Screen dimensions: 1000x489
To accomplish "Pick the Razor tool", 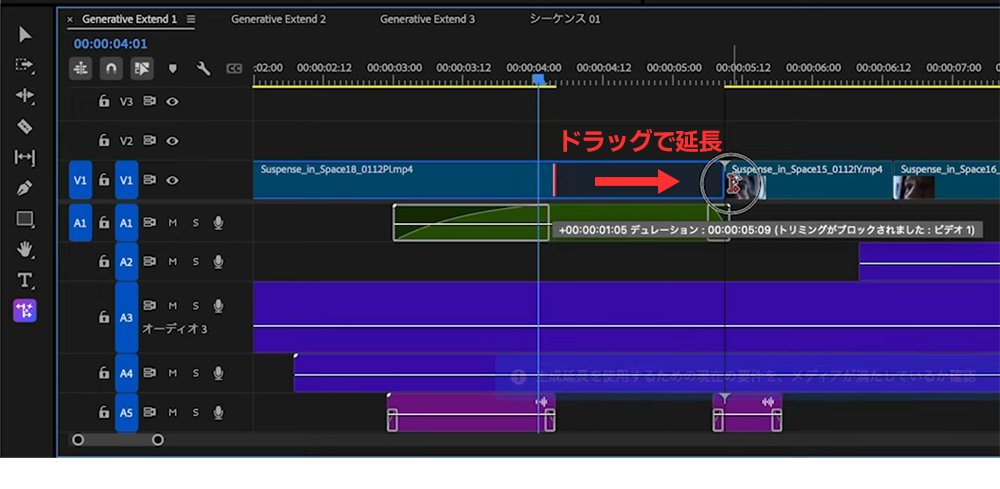I will tap(25, 127).
